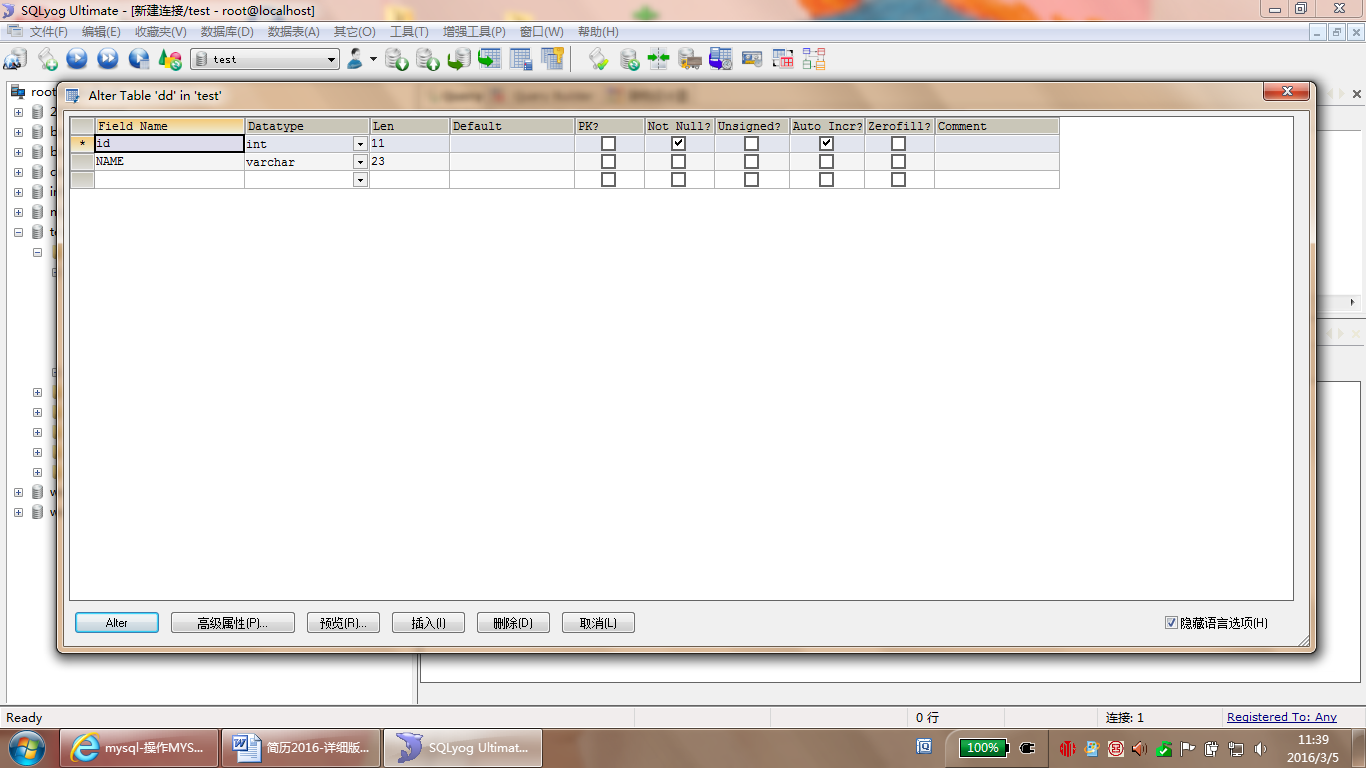Viewport: 1366px width, 768px height.
Task: Click the 插入(I) button
Action: 429,623
